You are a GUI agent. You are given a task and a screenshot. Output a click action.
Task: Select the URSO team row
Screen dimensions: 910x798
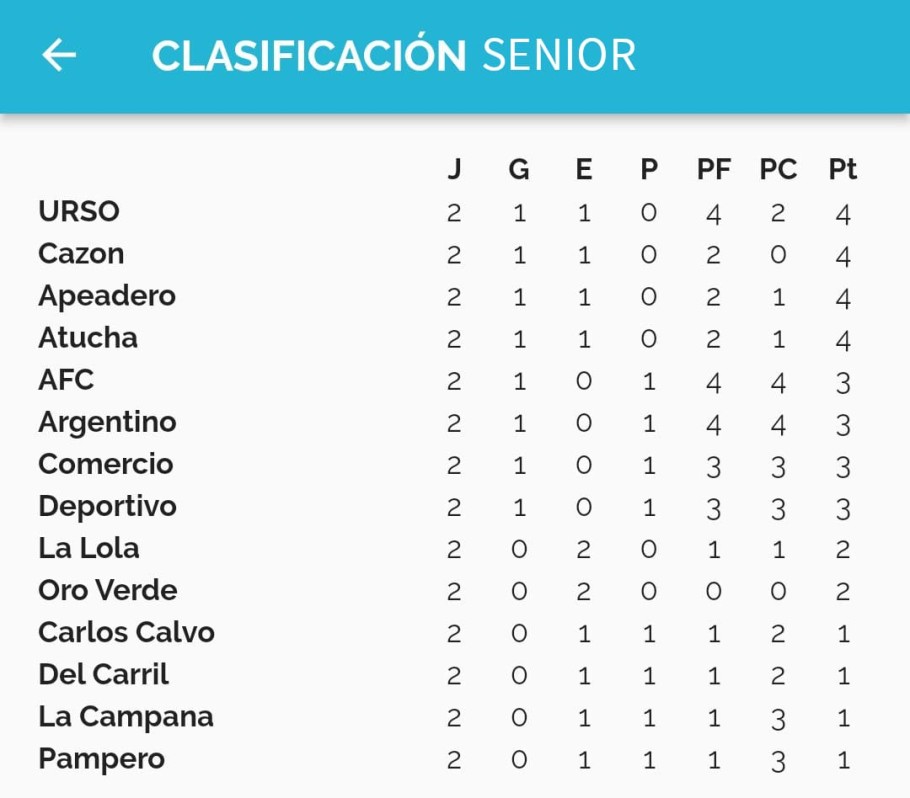click(79, 212)
